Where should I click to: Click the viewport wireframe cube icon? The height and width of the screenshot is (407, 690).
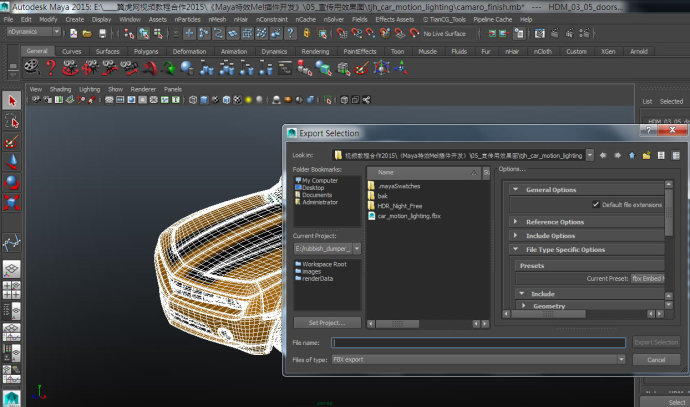coord(193,100)
